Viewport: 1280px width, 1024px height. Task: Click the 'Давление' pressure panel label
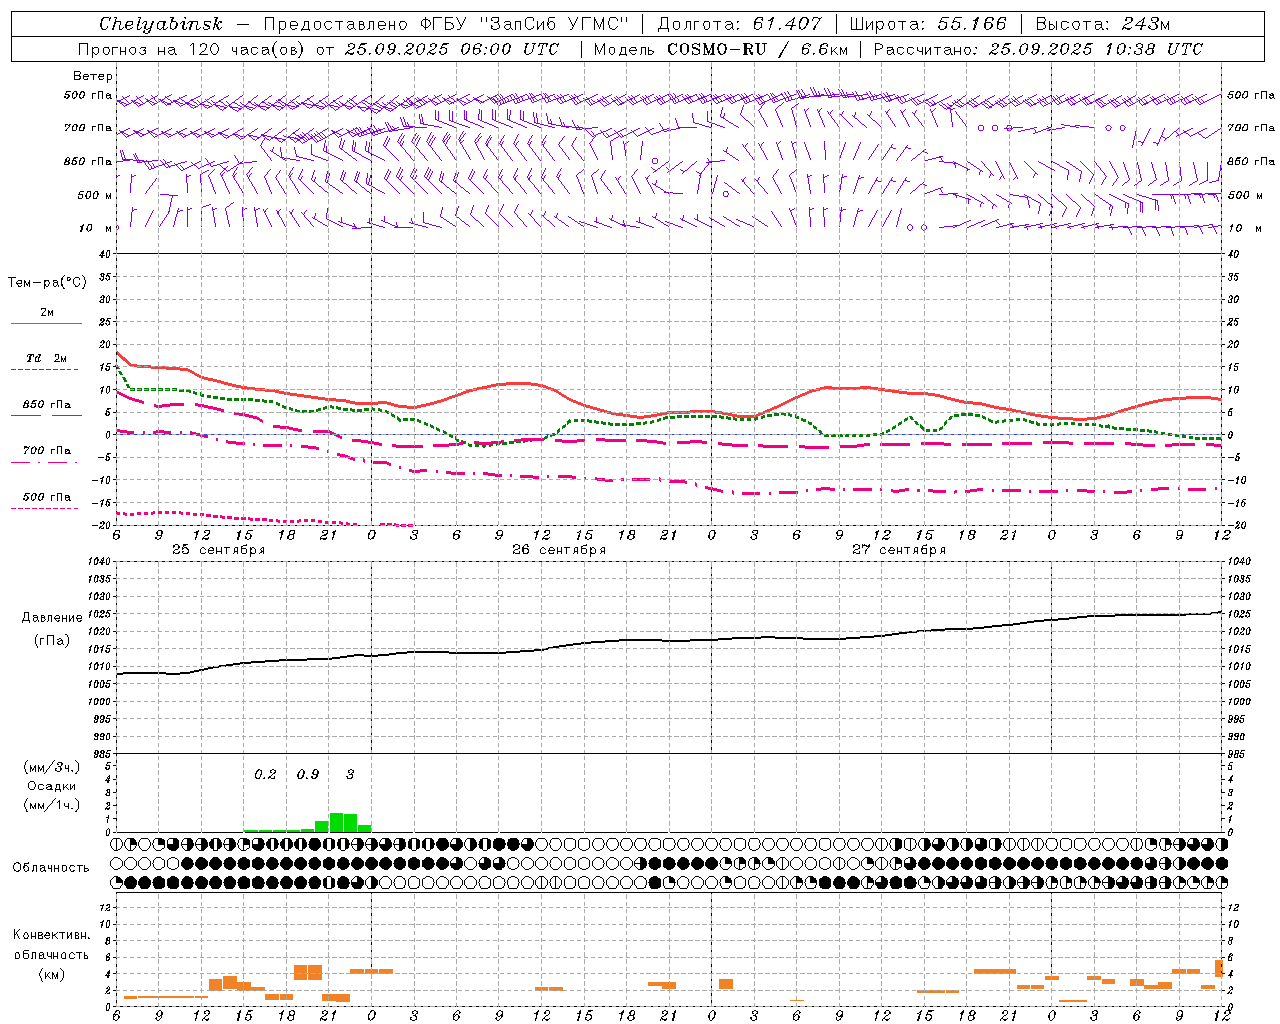tap(52, 618)
